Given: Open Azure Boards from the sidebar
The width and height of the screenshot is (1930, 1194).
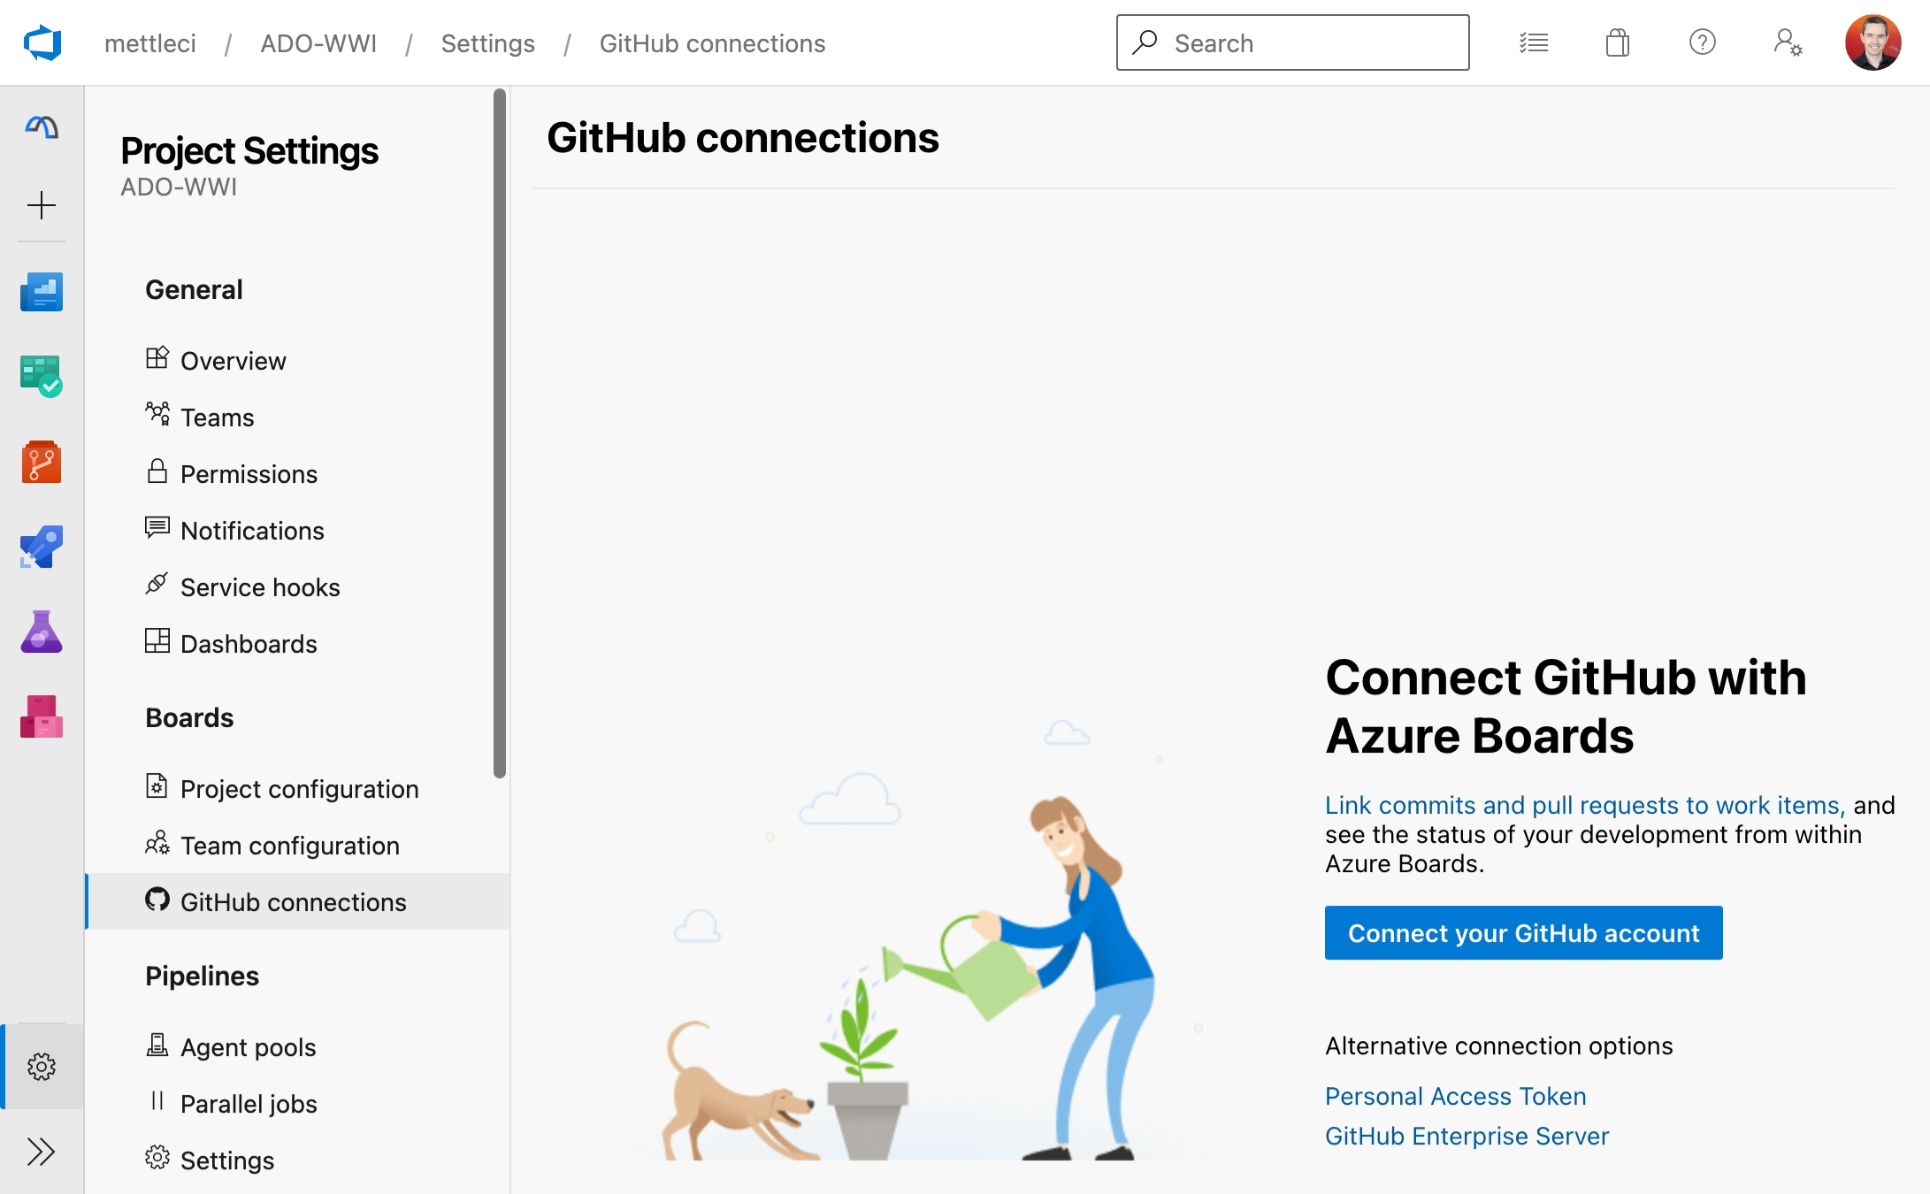Looking at the screenshot, I should (41, 376).
